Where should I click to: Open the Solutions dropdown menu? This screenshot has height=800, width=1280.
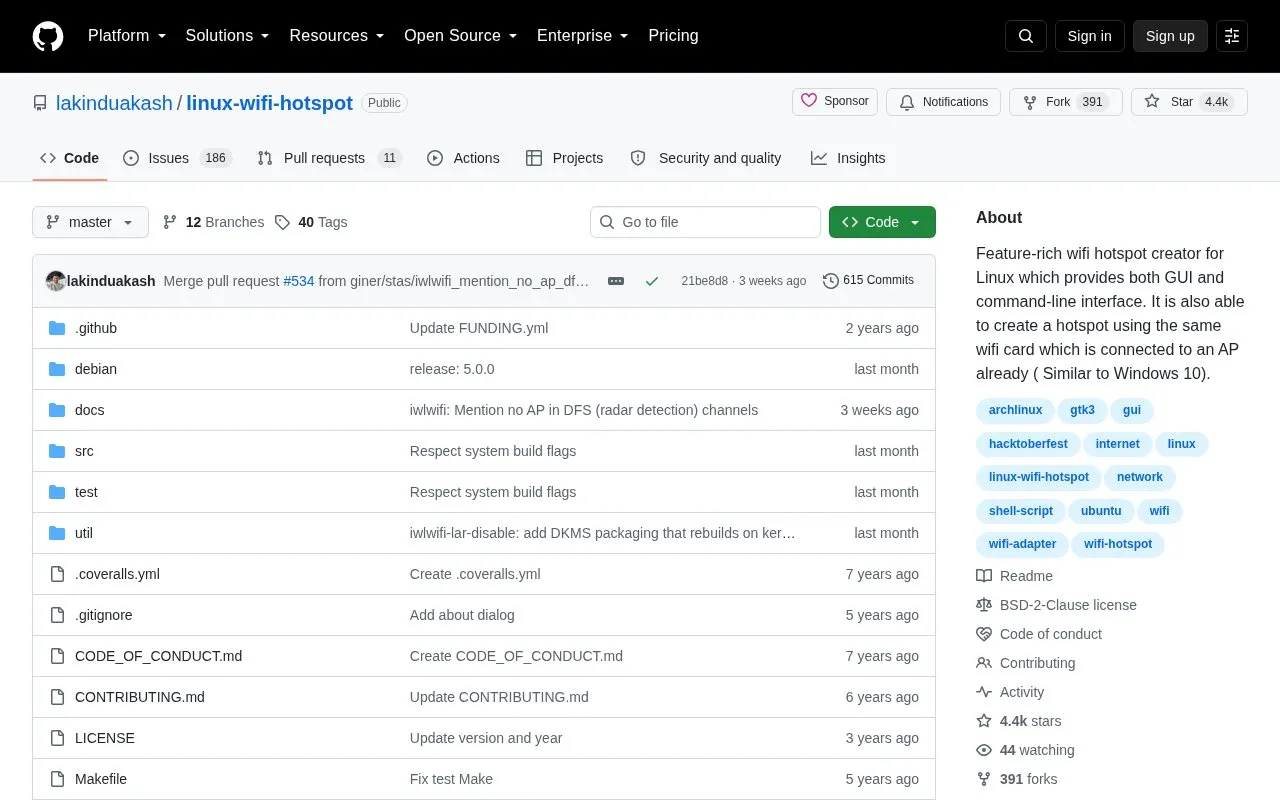tap(228, 36)
